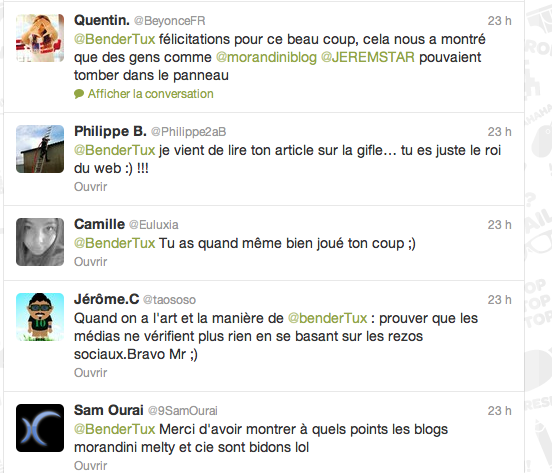Click the @Euluxia username handle
Image resolution: width=552 pixels, height=473 pixels.
point(153,225)
